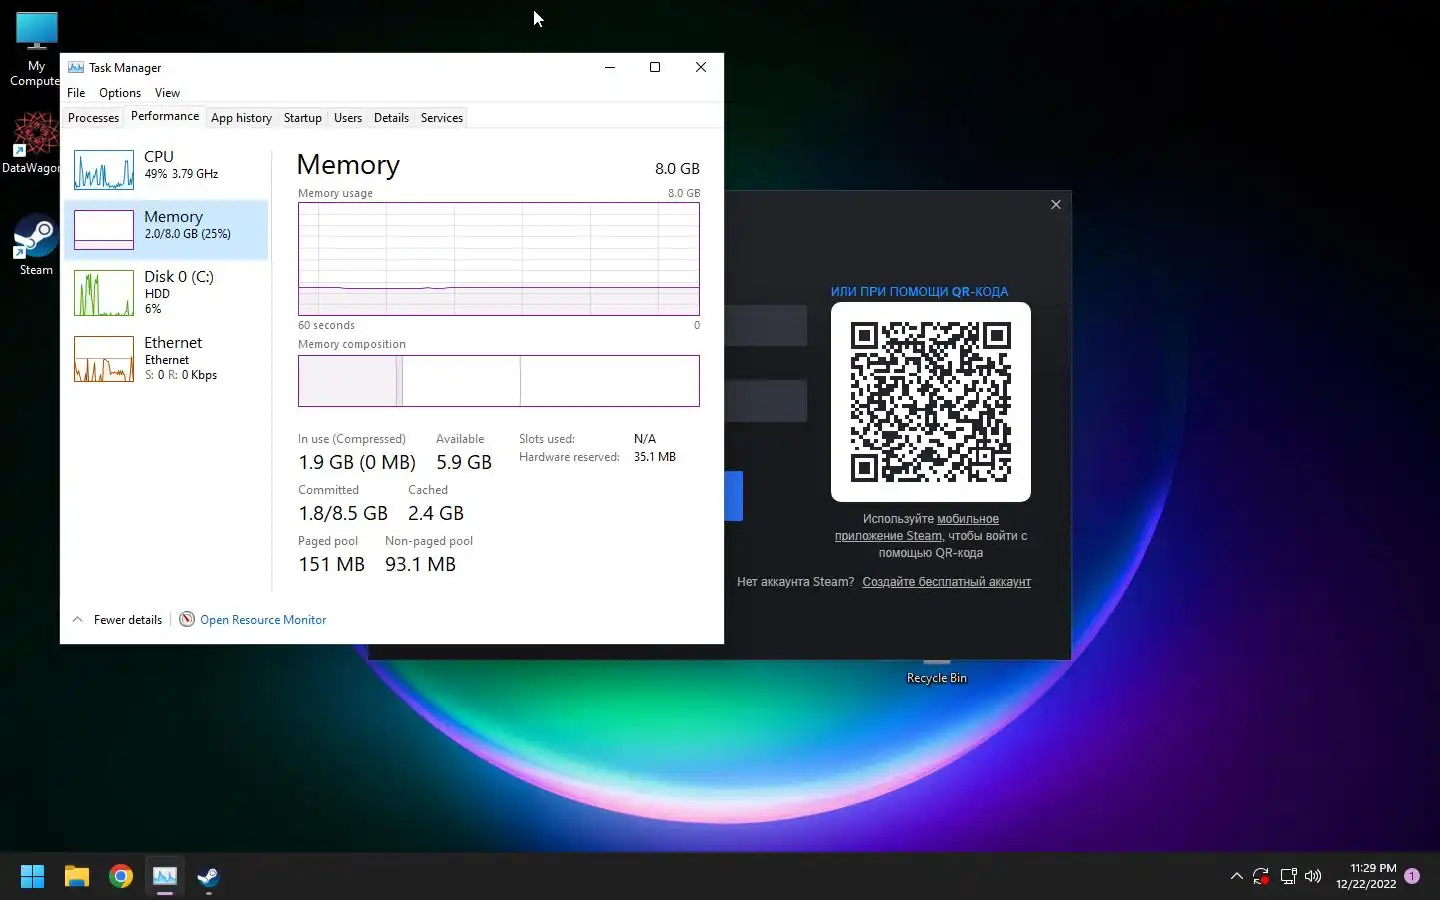Image resolution: width=1440 pixels, height=900 pixels.
Task: Click the sync update tray icon
Action: pyautogui.click(x=1261, y=877)
